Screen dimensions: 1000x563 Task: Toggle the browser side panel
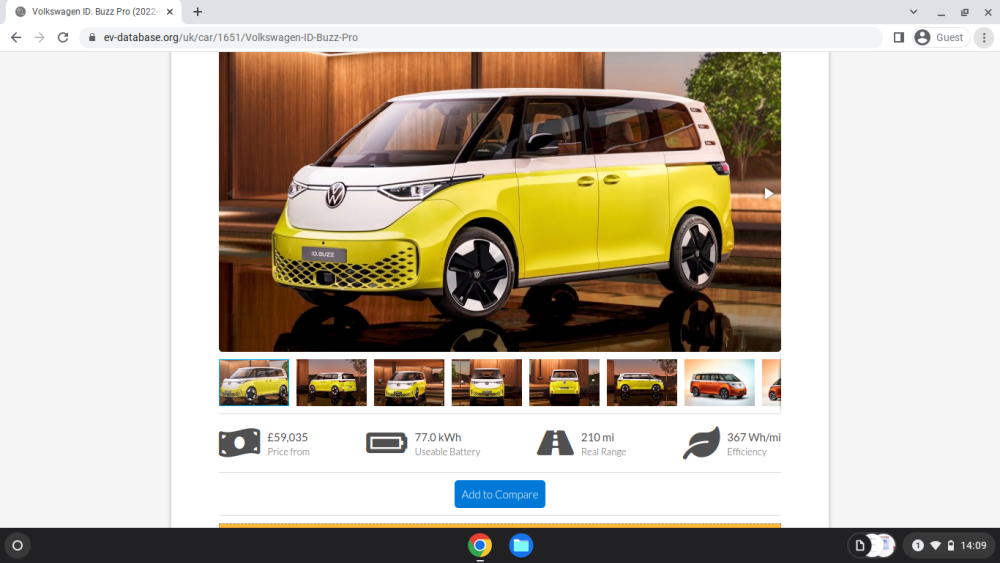pyautogui.click(x=899, y=38)
